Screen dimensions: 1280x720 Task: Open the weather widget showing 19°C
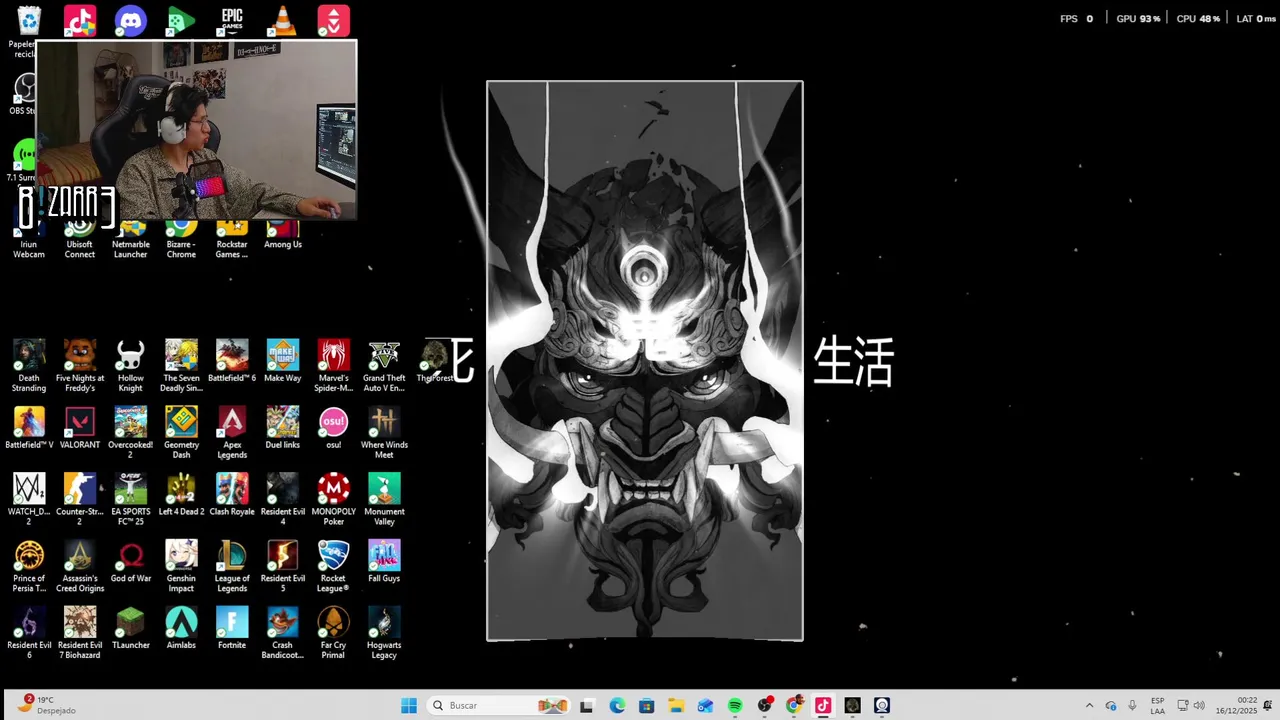click(x=48, y=705)
